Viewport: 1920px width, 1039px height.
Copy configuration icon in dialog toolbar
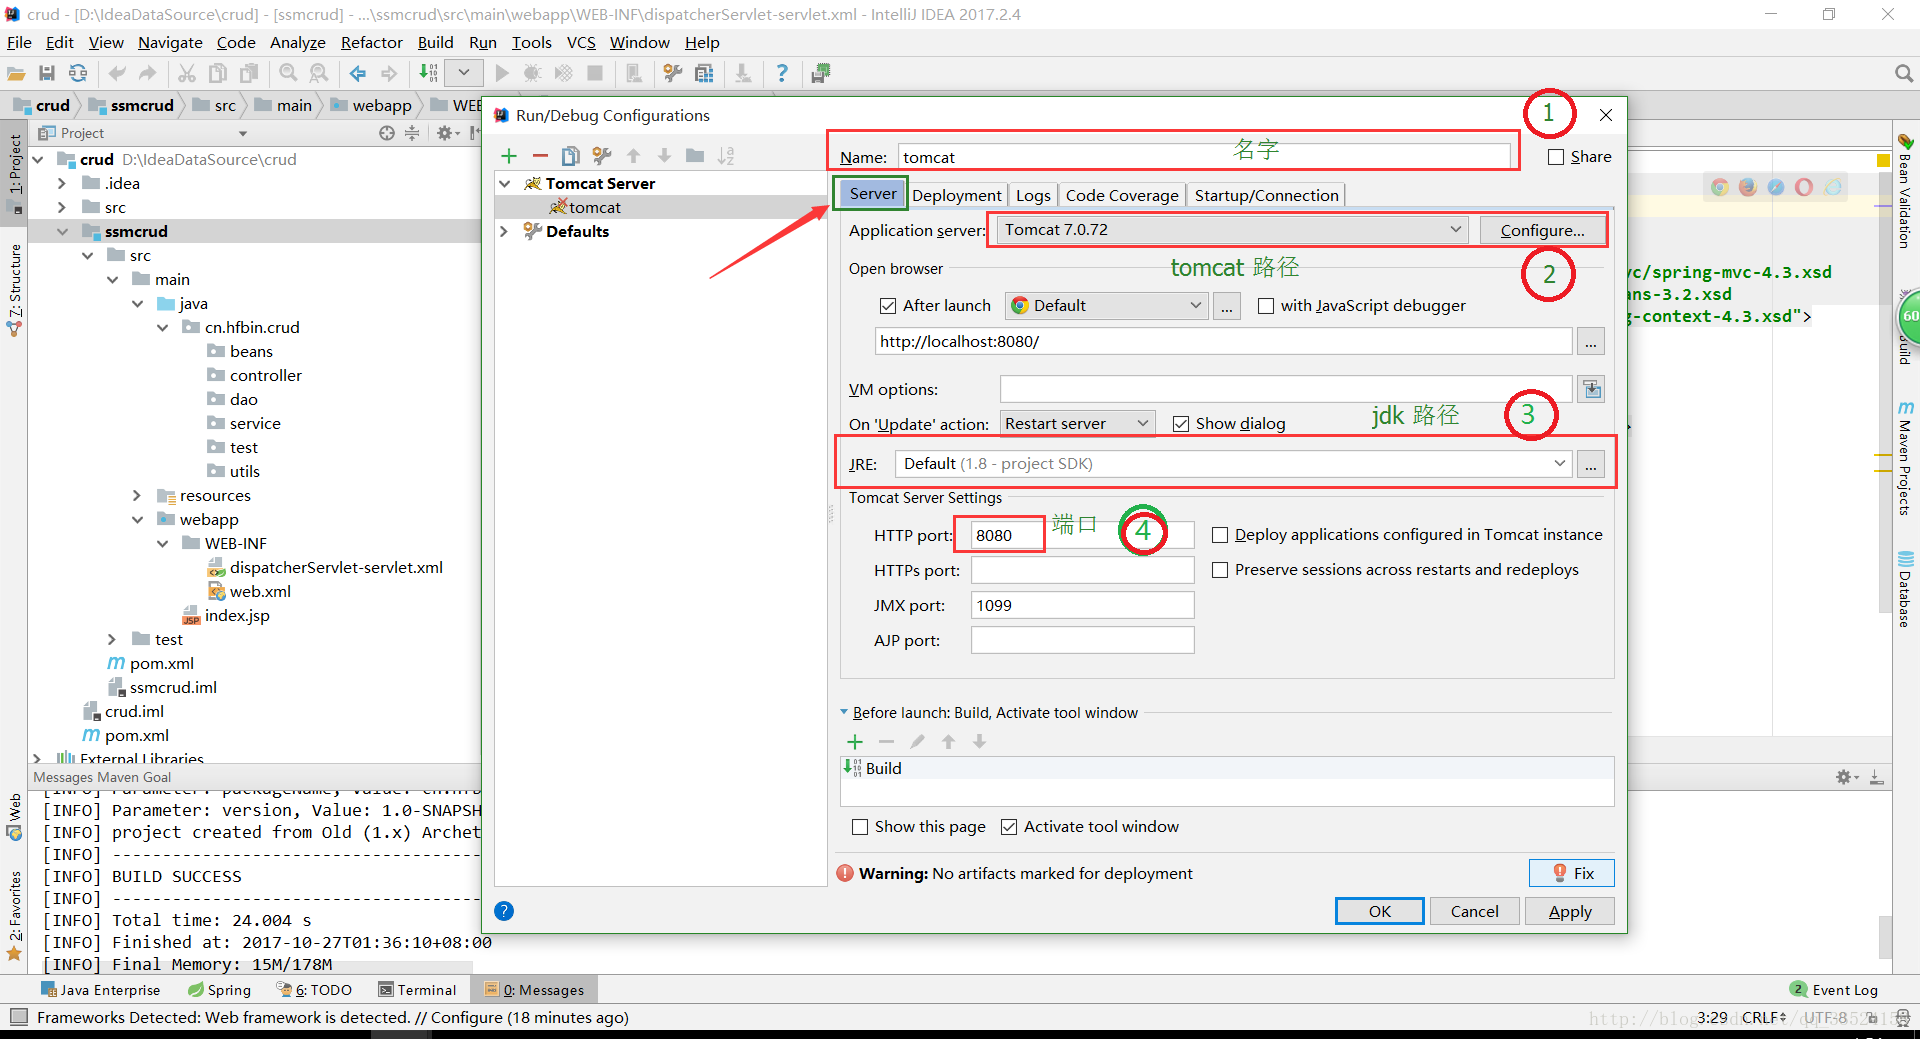(571, 156)
